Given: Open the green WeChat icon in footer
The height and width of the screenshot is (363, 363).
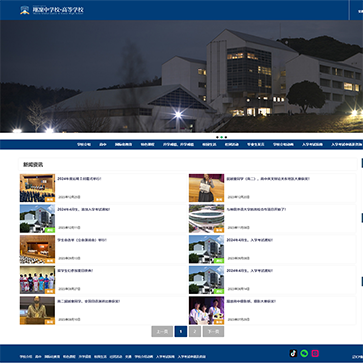Looking at the screenshot, I should tap(304, 353).
